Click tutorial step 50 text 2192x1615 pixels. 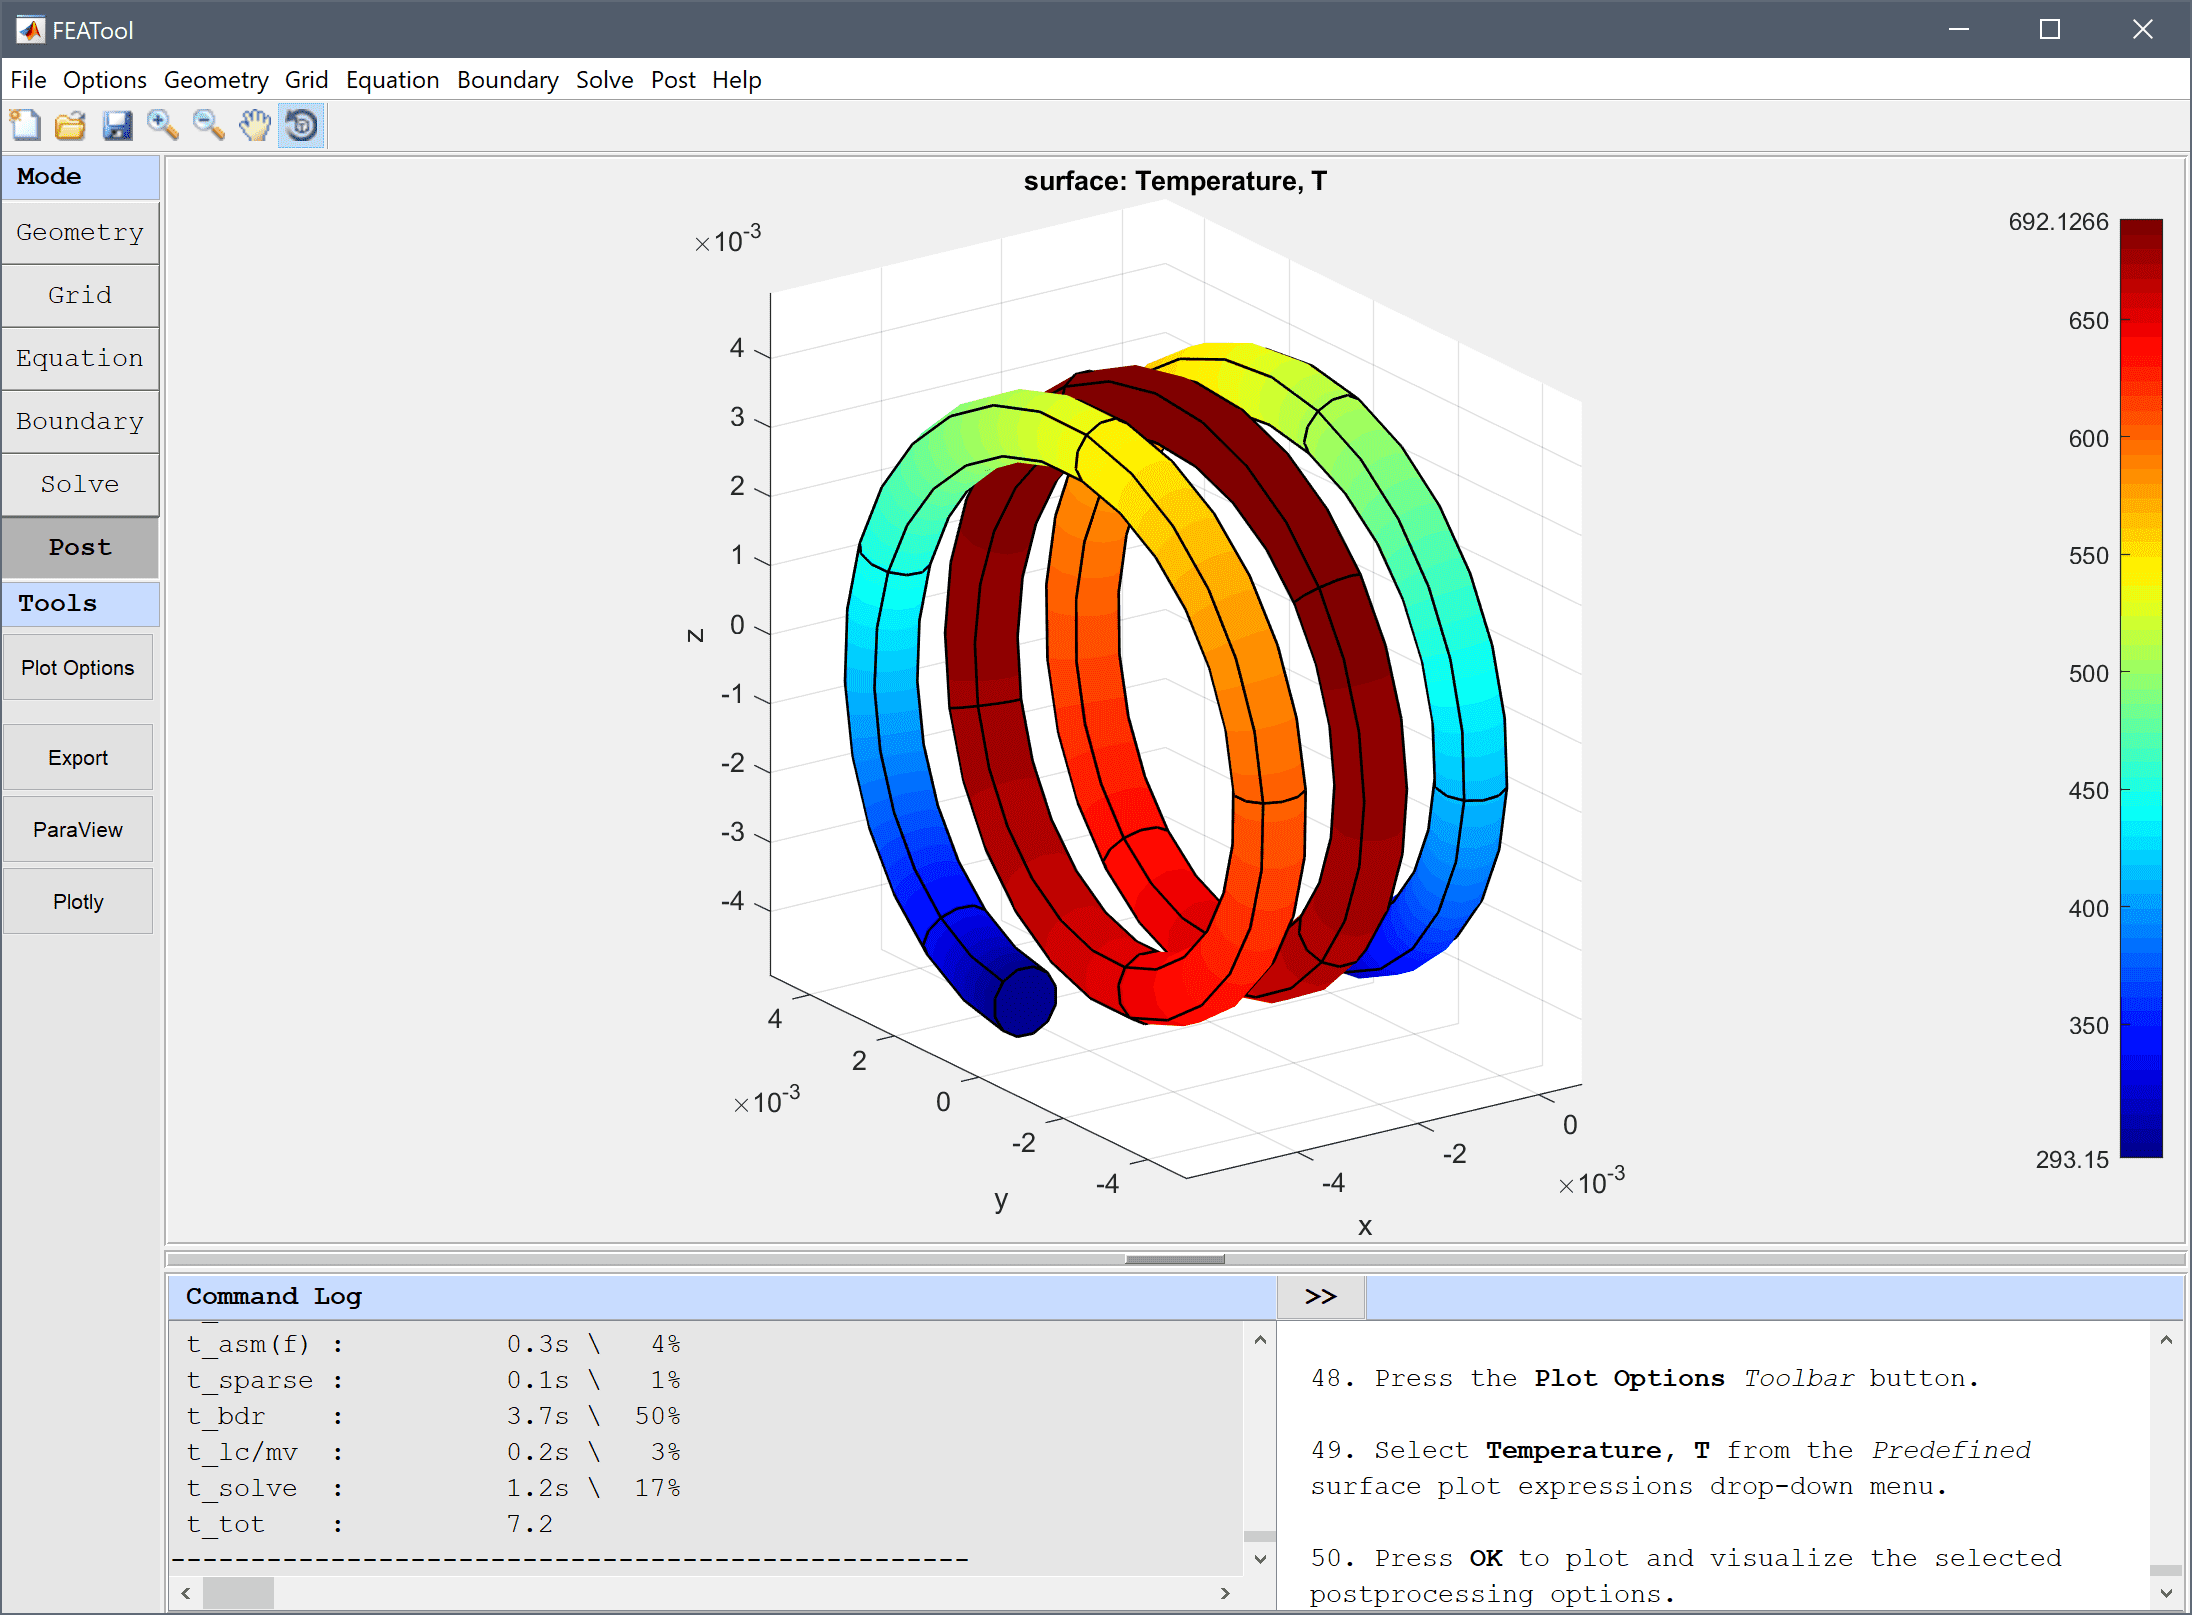pos(1686,1576)
